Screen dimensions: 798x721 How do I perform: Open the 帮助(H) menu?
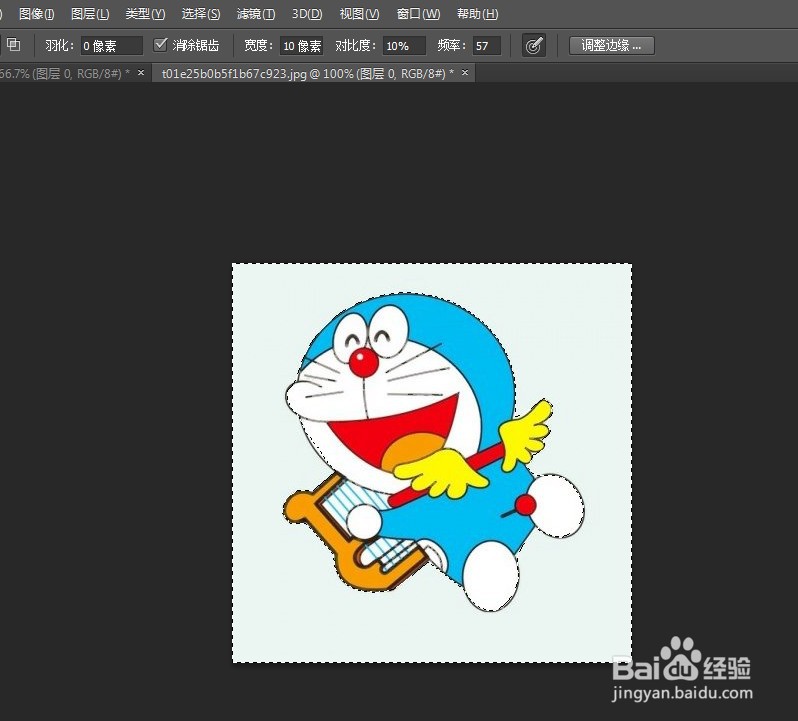(477, 14)
